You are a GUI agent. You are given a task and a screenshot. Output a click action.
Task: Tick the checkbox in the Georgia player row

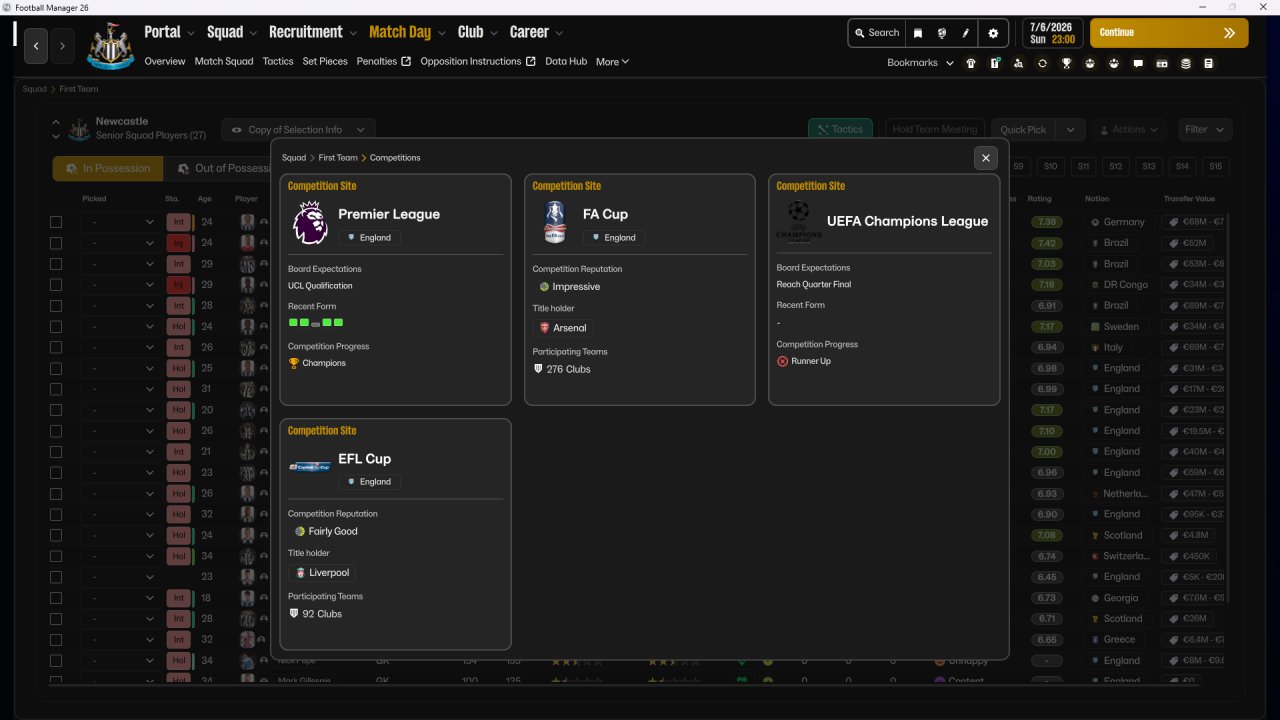pyautogui.click(x=56, y=598)
